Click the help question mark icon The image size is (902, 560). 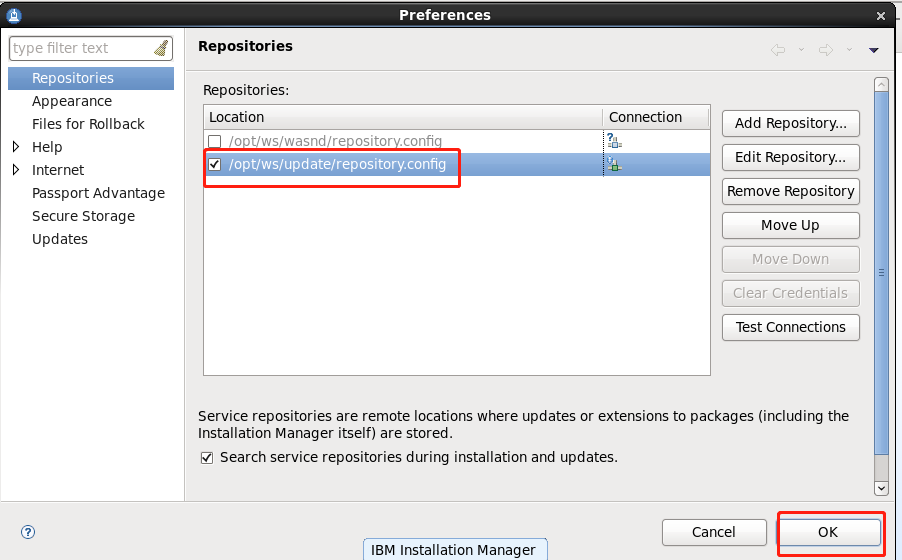coord(28,532)
